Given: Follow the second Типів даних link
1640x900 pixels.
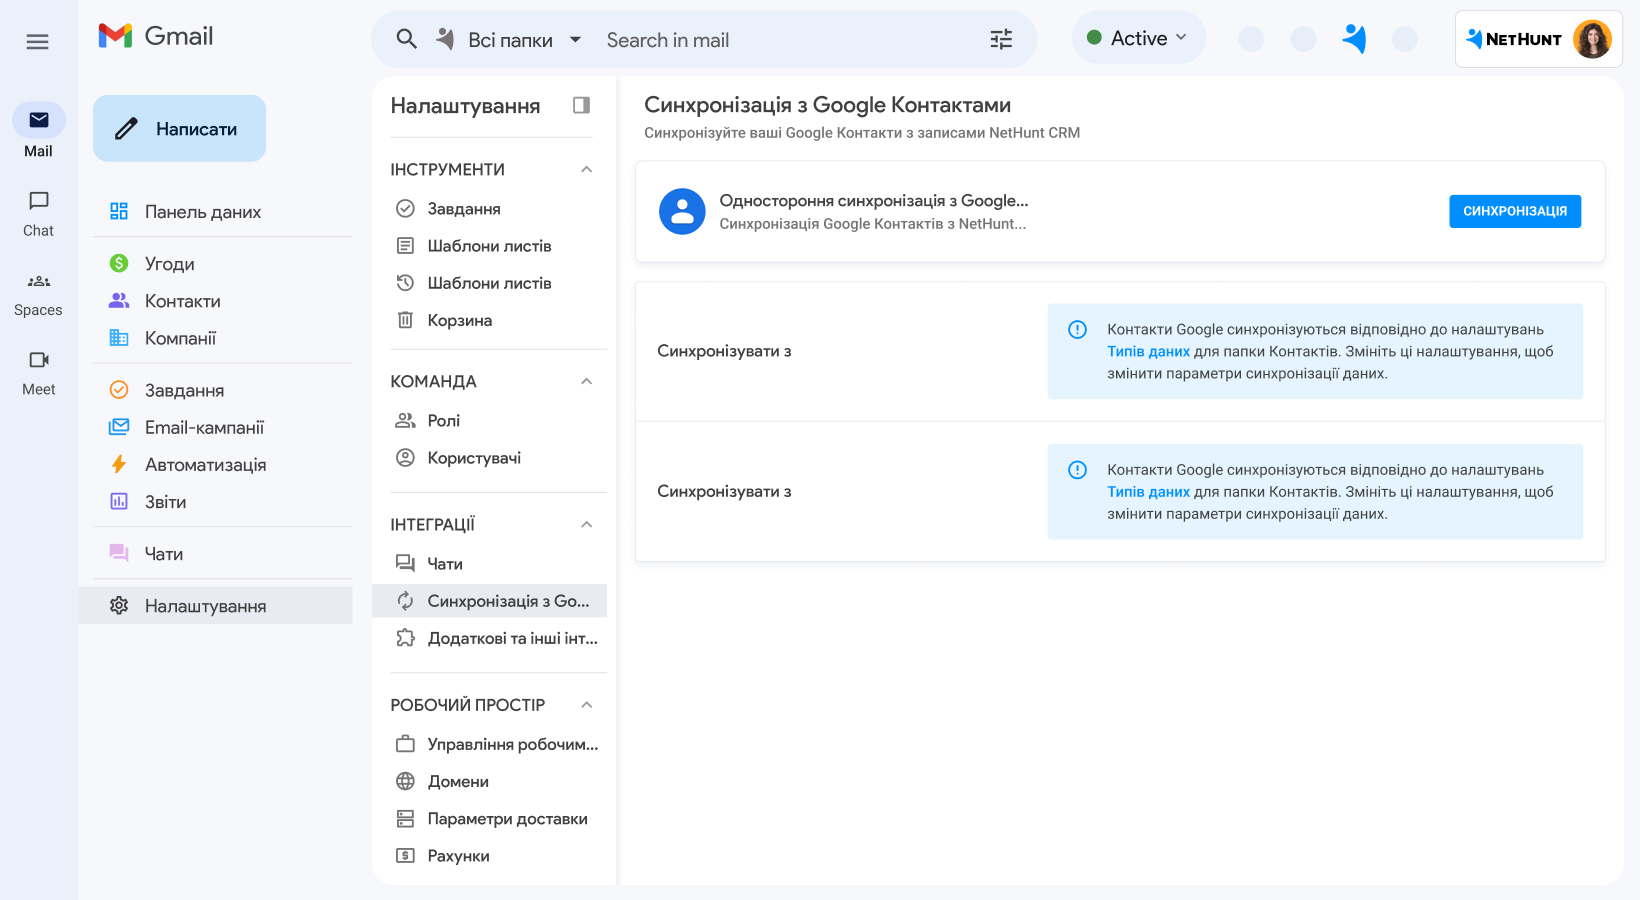Looking at the screenshot, I should coord(1148,491).
